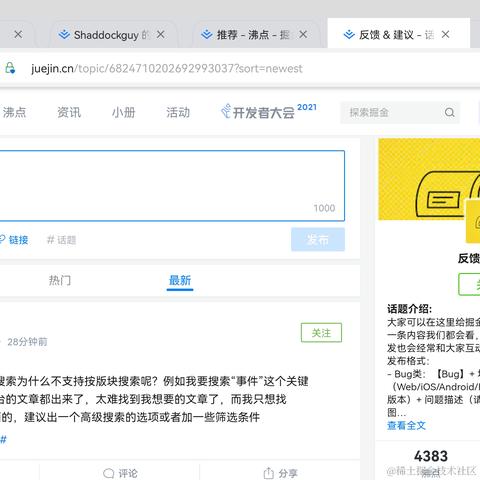480x480 pixels.
Task: Open the 小册 navigation item
Action: (x=123, y=112)
